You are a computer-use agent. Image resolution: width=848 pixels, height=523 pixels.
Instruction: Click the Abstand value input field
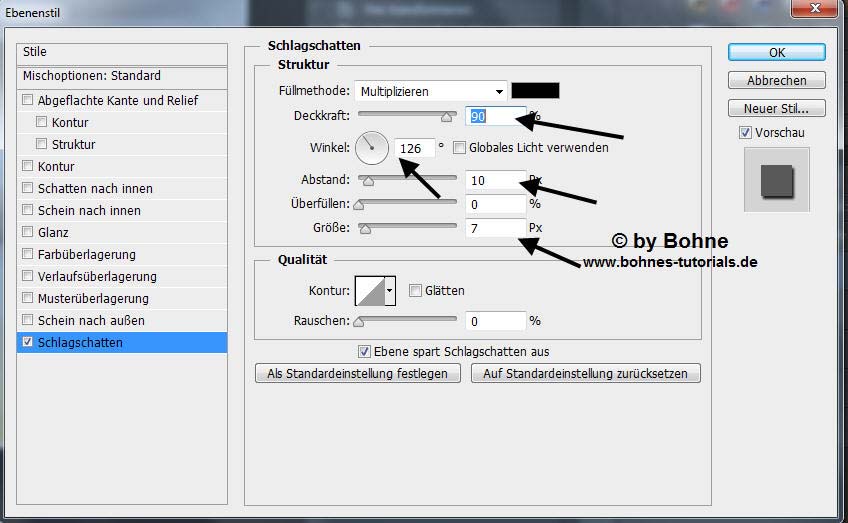pyautogui.click(x=495, y=180)
